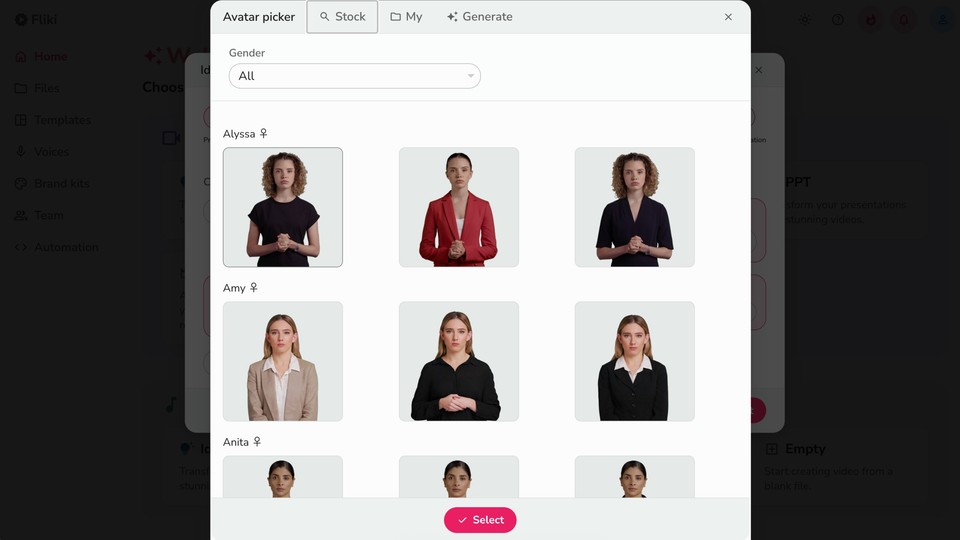Toggle light theme sun icon
Screen dimensions: 960x540
tap(804, 20)
